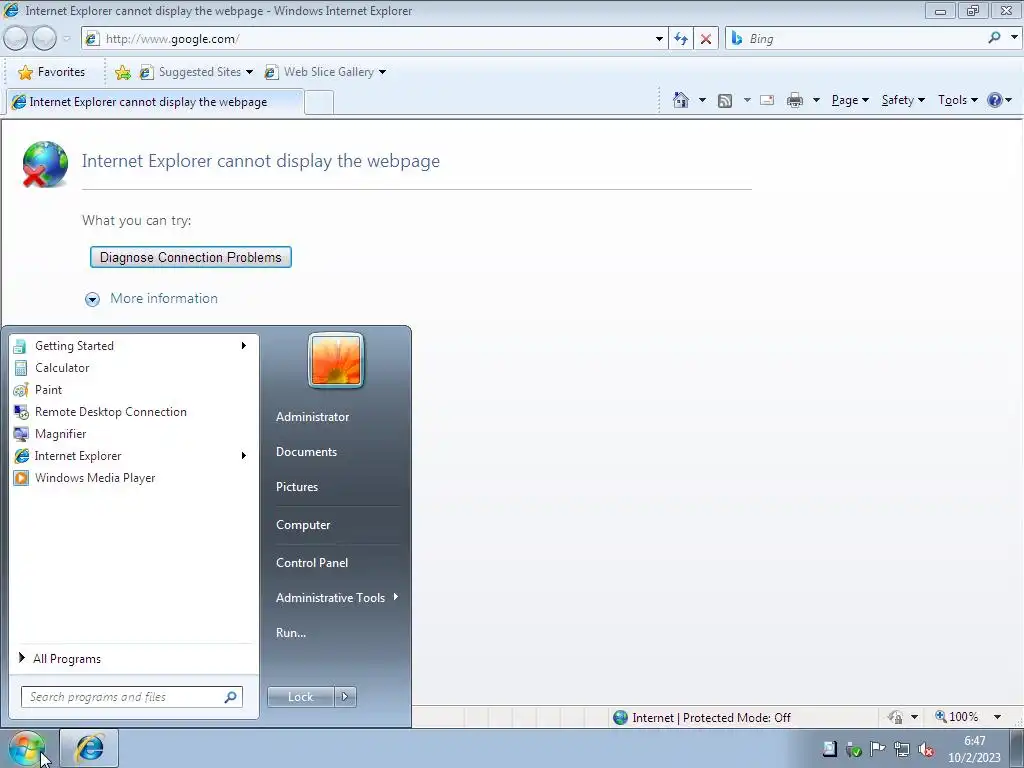Click the Back navigation button

[15, 39]
